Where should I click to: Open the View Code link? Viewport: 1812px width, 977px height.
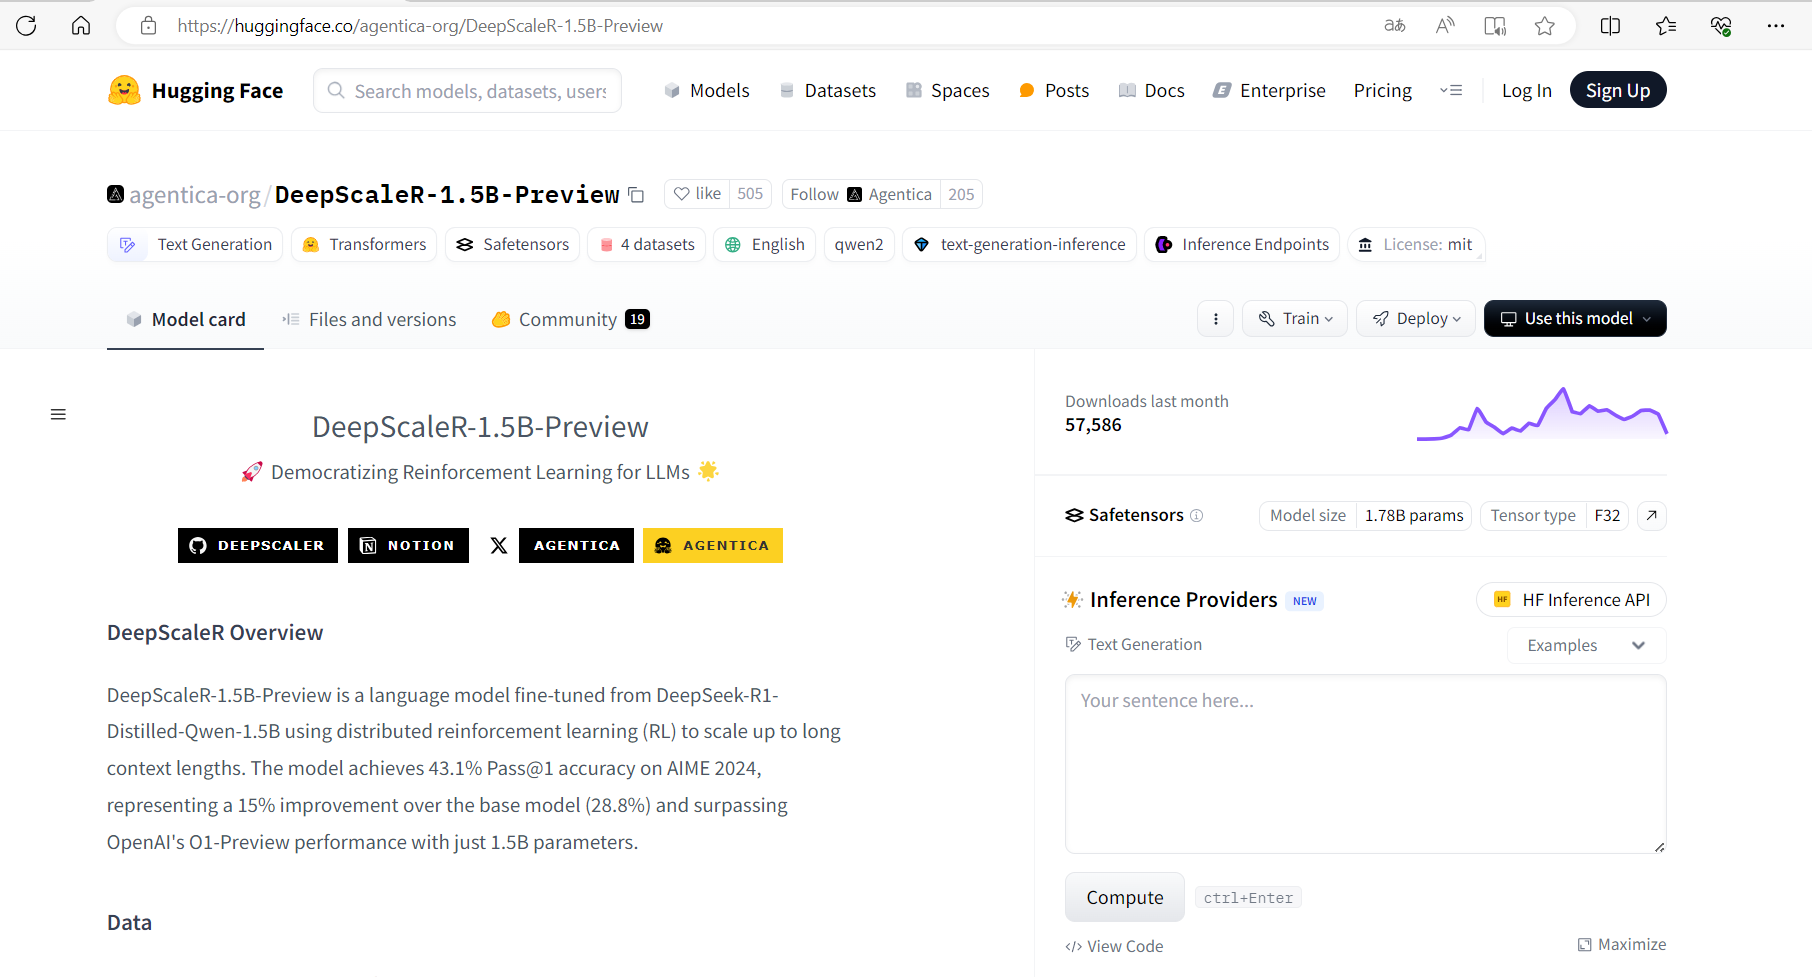pyautogui.click(x=1114, y=946)
